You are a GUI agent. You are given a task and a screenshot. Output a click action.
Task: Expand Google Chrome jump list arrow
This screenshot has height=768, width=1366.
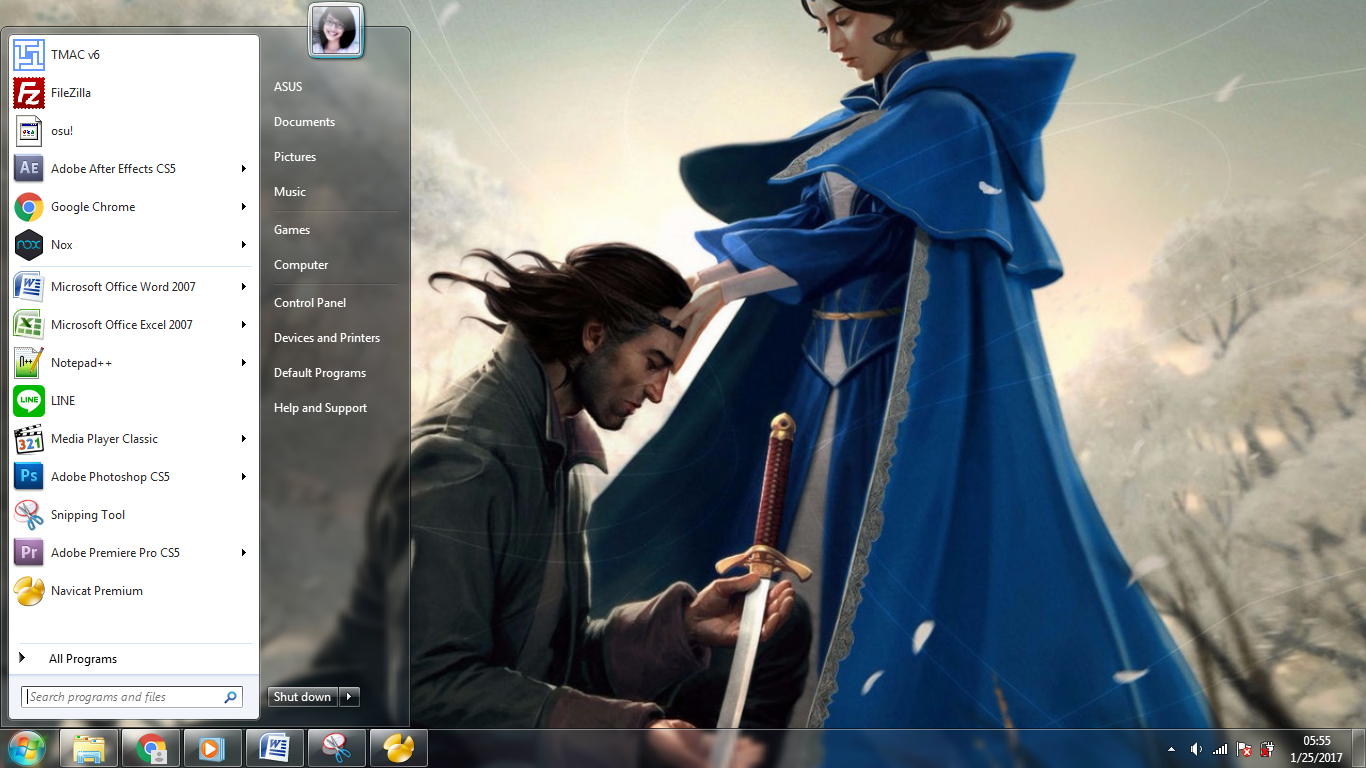pos(243,207)
